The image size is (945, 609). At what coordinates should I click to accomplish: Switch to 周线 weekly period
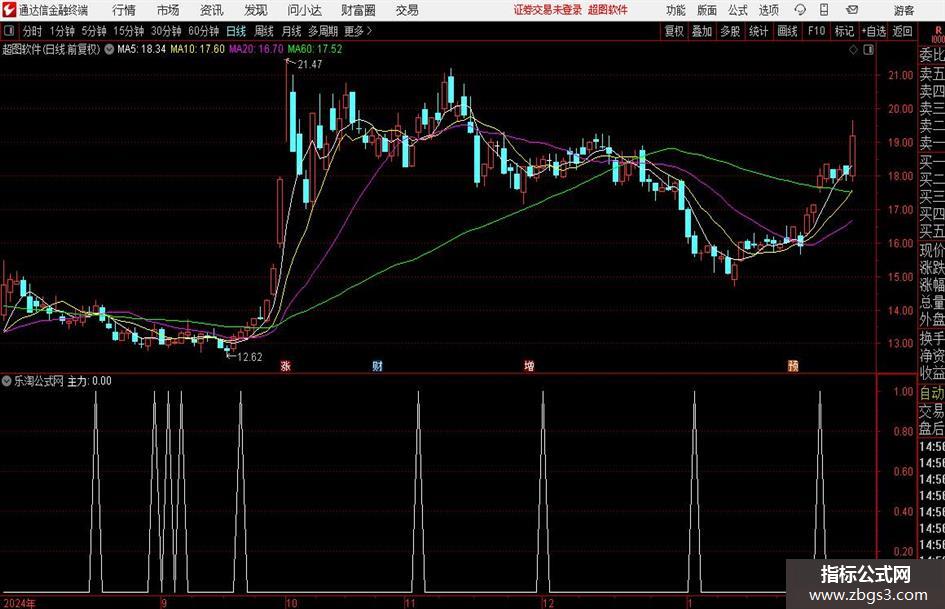(x=264, y=31)
